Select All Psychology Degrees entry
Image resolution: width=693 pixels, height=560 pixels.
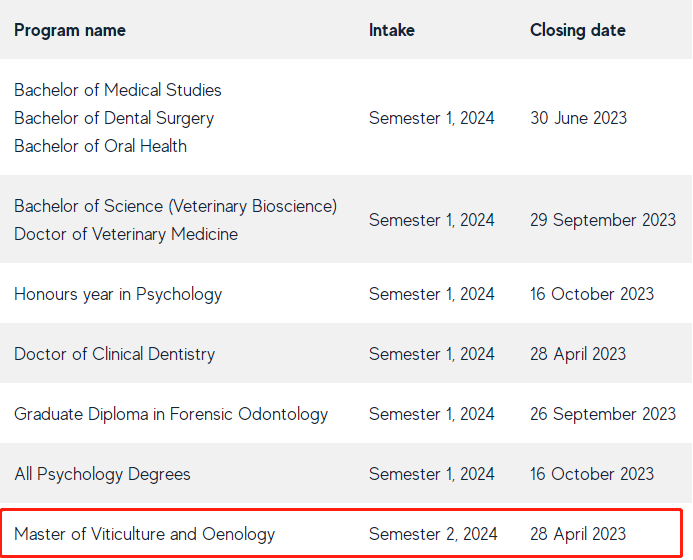tap(102, 474)
